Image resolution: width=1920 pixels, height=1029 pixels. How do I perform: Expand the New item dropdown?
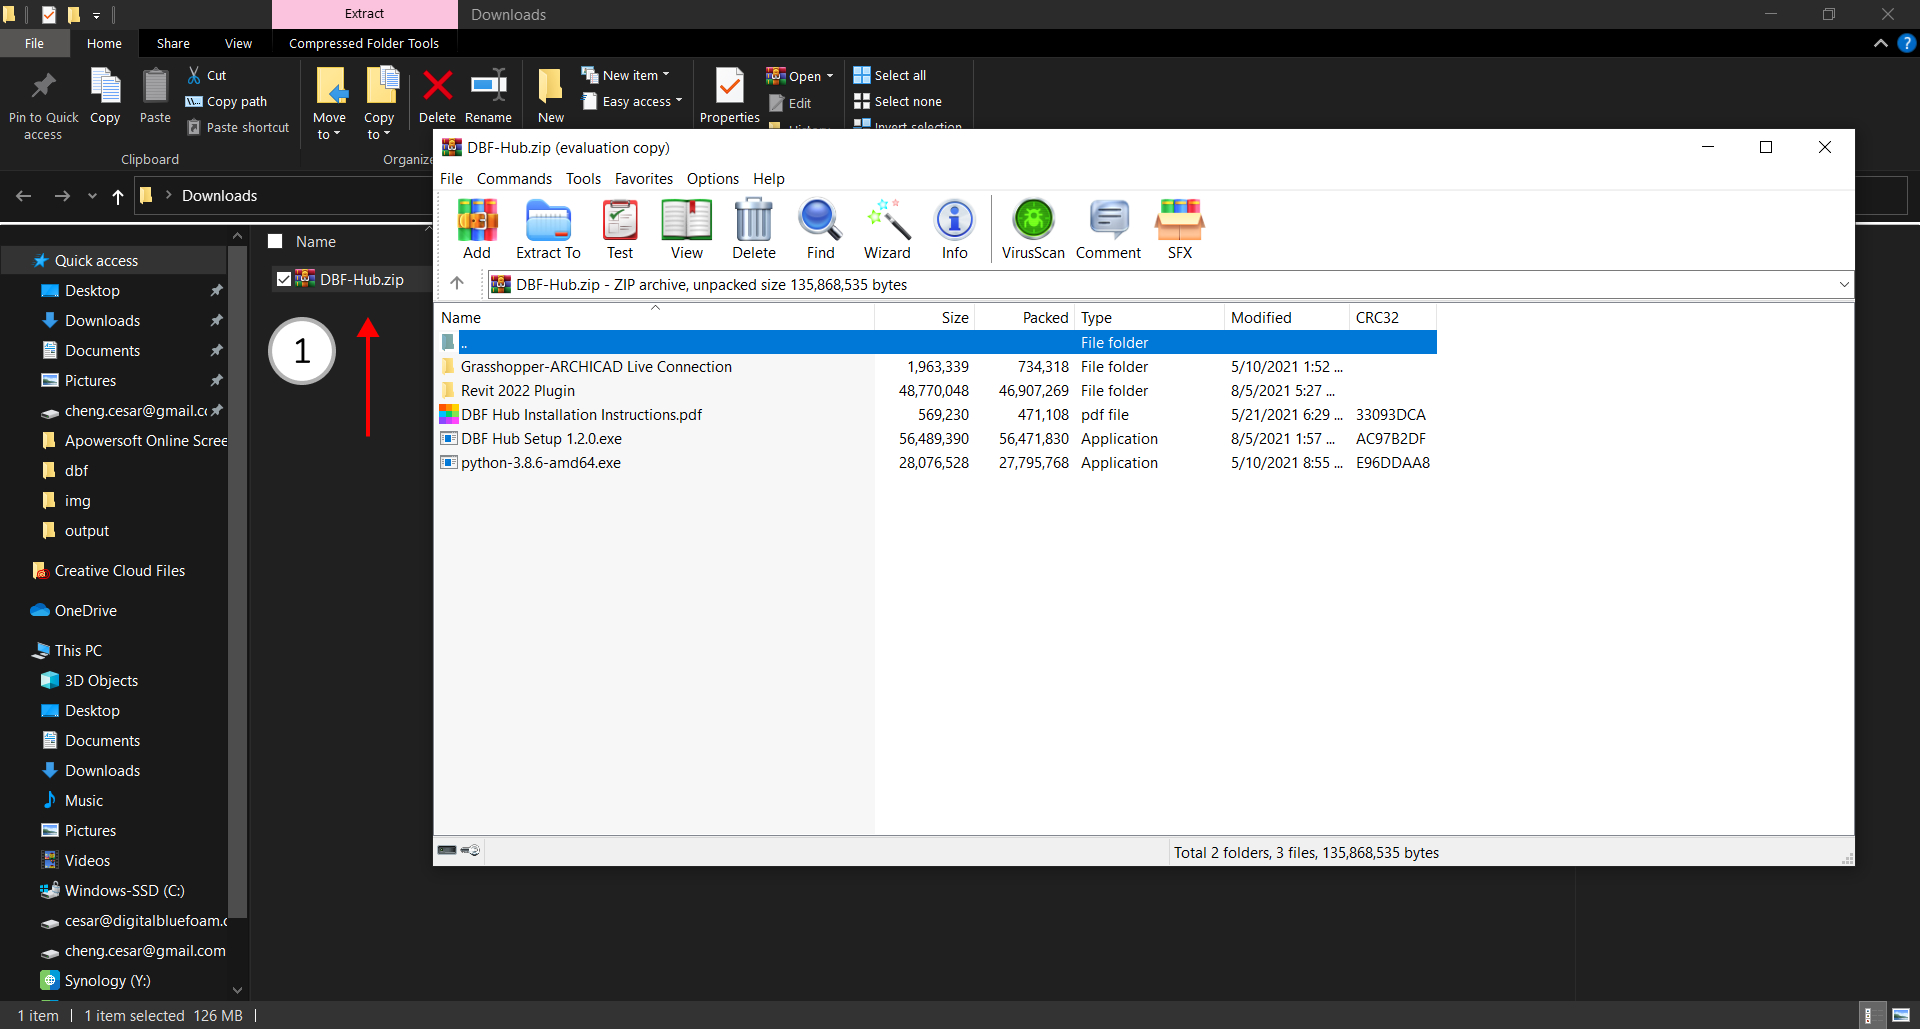click(x=666, y=75)
